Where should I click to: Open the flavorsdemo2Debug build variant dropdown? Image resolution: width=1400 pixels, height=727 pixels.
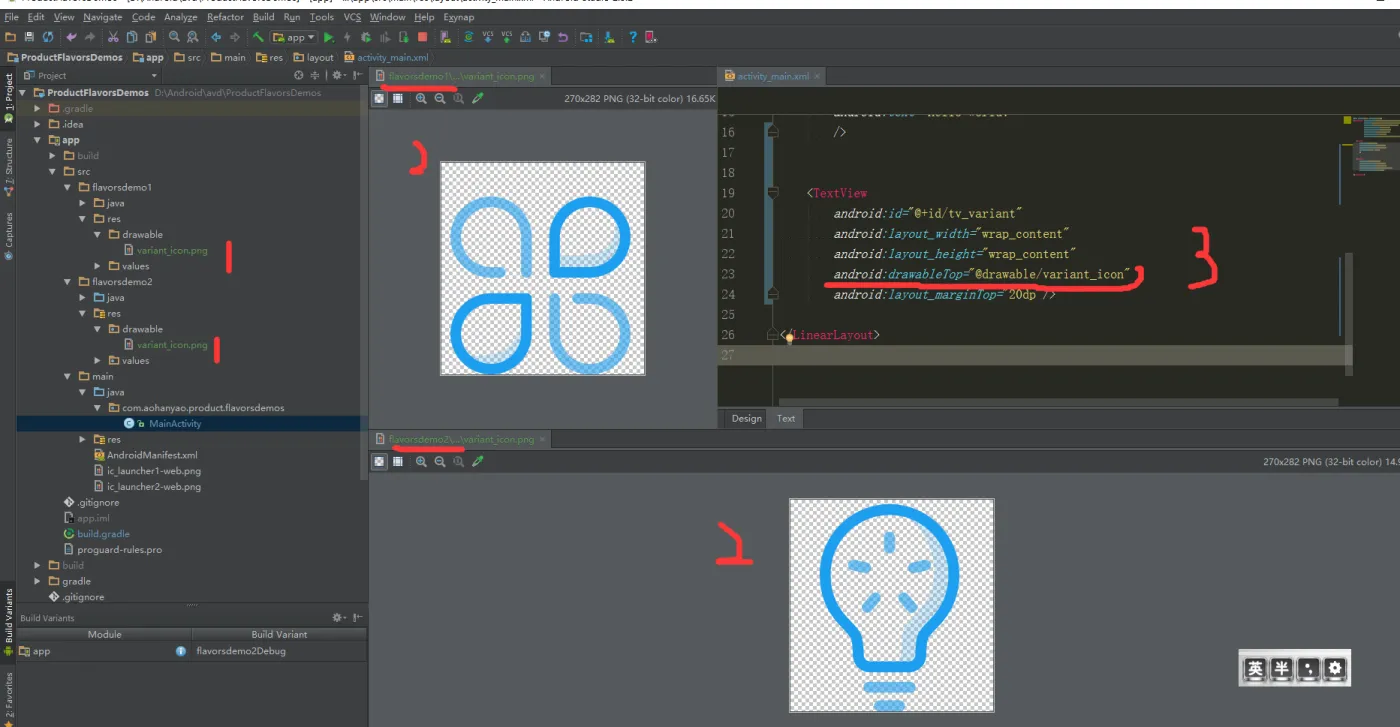(279, 651)
